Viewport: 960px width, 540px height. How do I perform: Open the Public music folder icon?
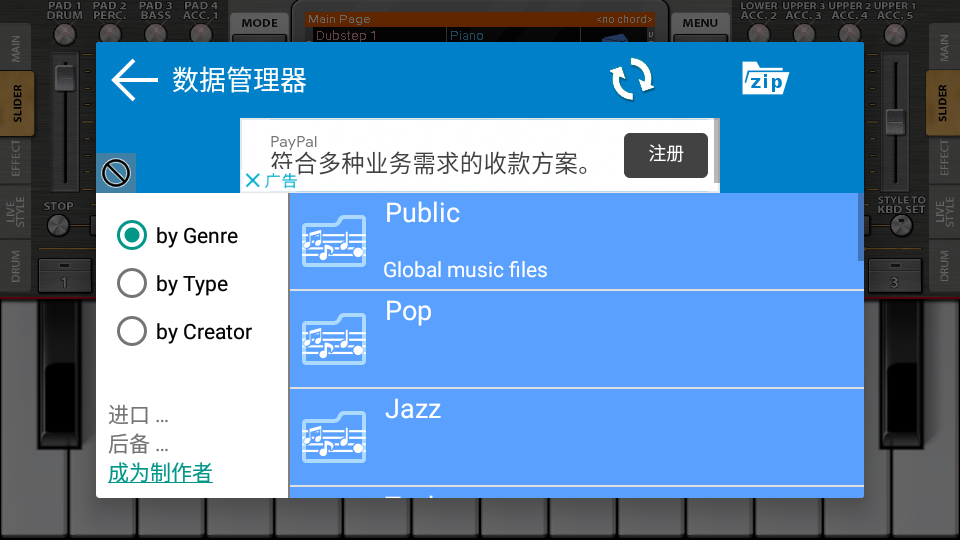click(x=334, y=241)
